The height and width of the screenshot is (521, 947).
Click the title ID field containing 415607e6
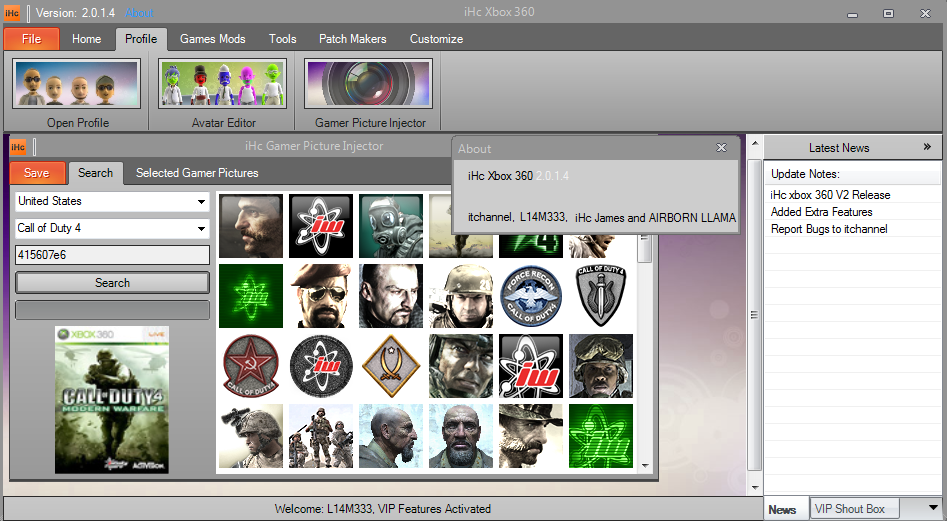[x=112, y=255]
